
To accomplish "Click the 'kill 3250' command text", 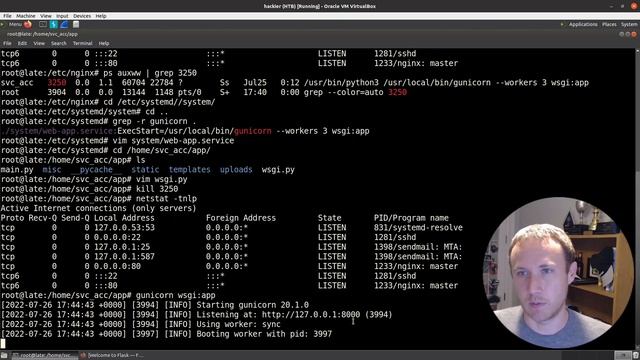I will point(157,189).
